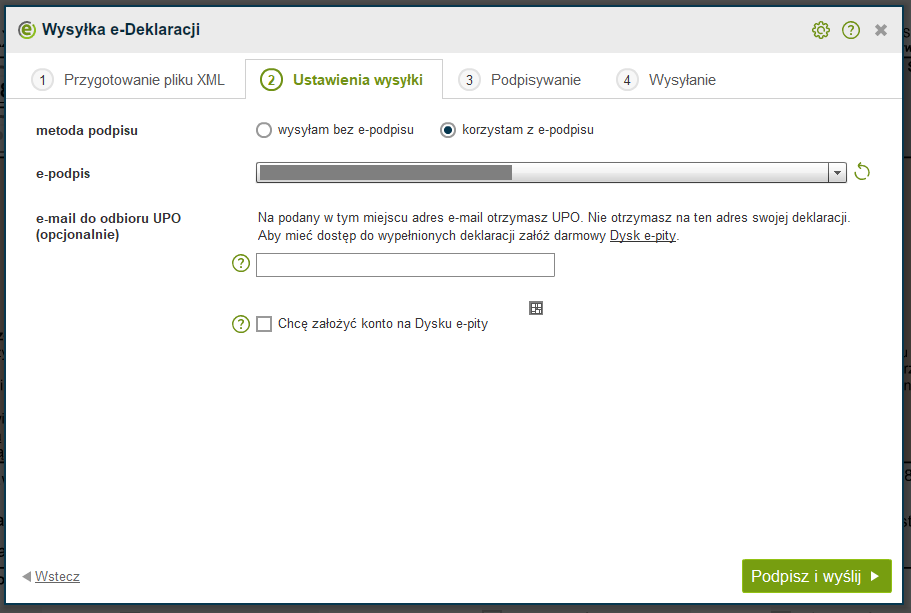Close the Wysyłka e-Deklaracji dialog

pos(881,30)
